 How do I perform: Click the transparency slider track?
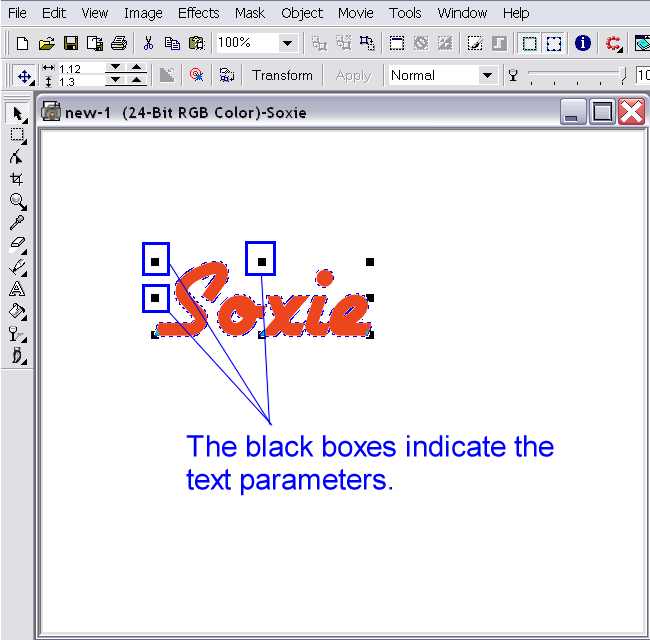(575, 75)
